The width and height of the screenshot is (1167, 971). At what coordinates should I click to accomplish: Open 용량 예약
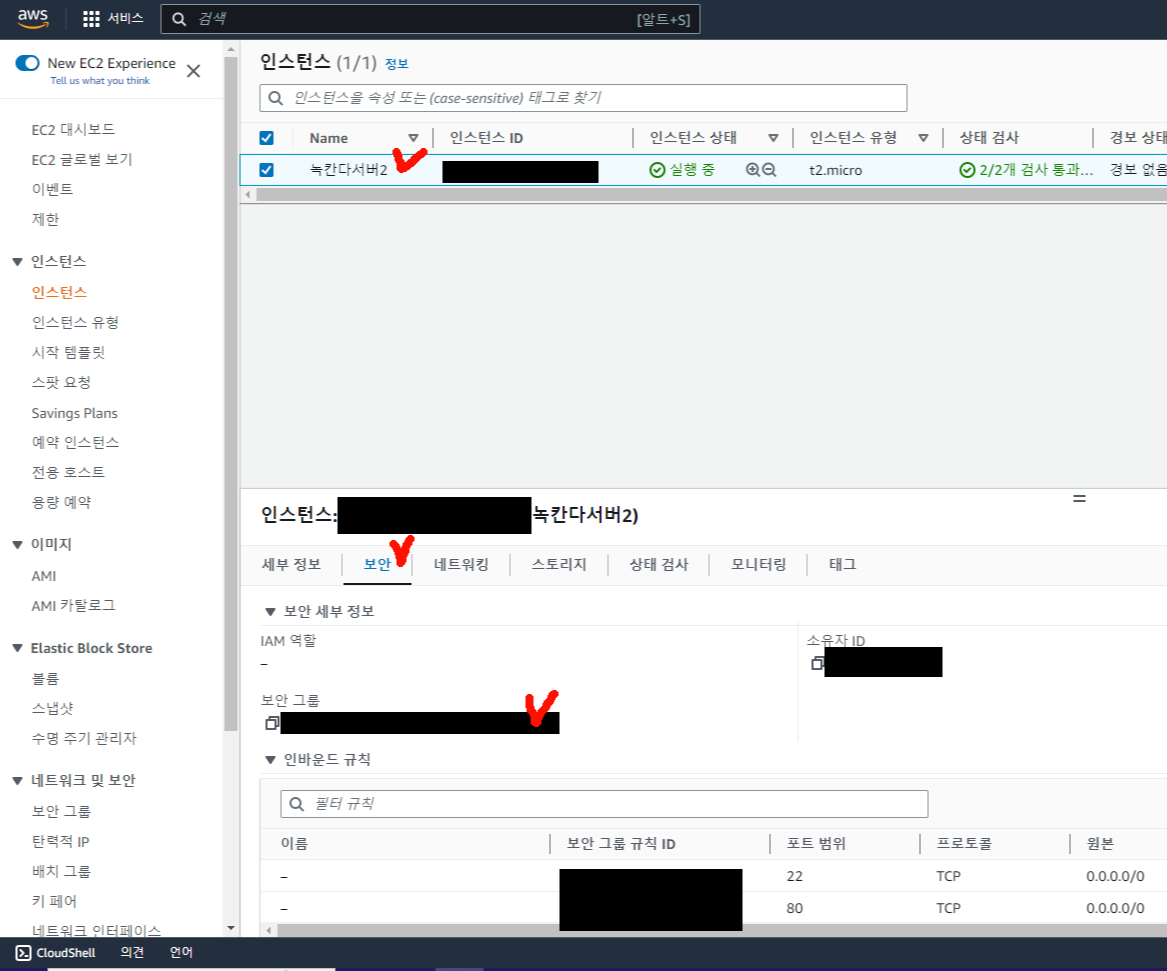[x=61, y=502]
